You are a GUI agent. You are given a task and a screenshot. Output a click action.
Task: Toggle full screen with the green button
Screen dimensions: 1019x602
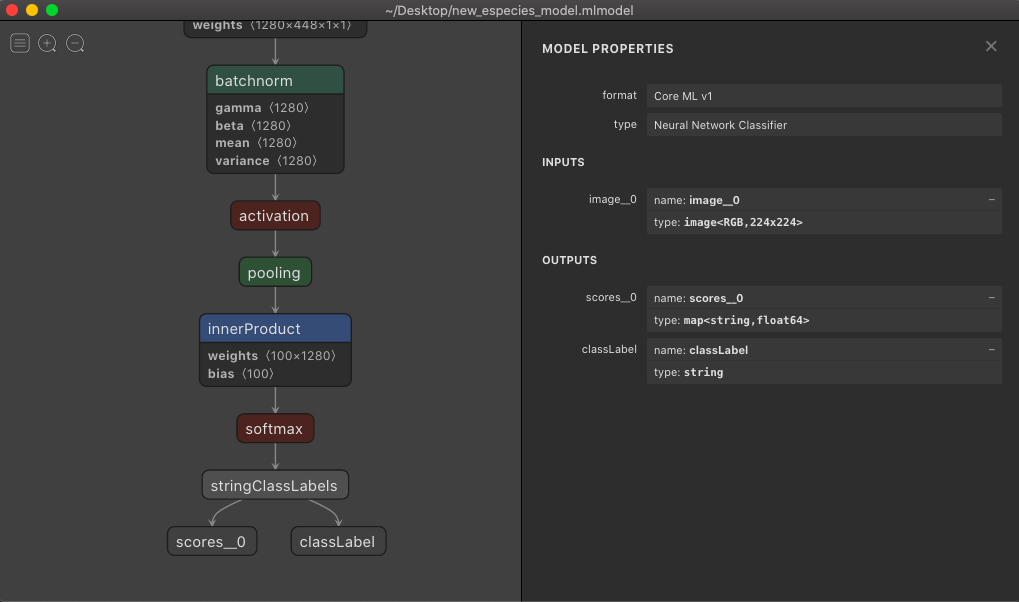point(52,10)
